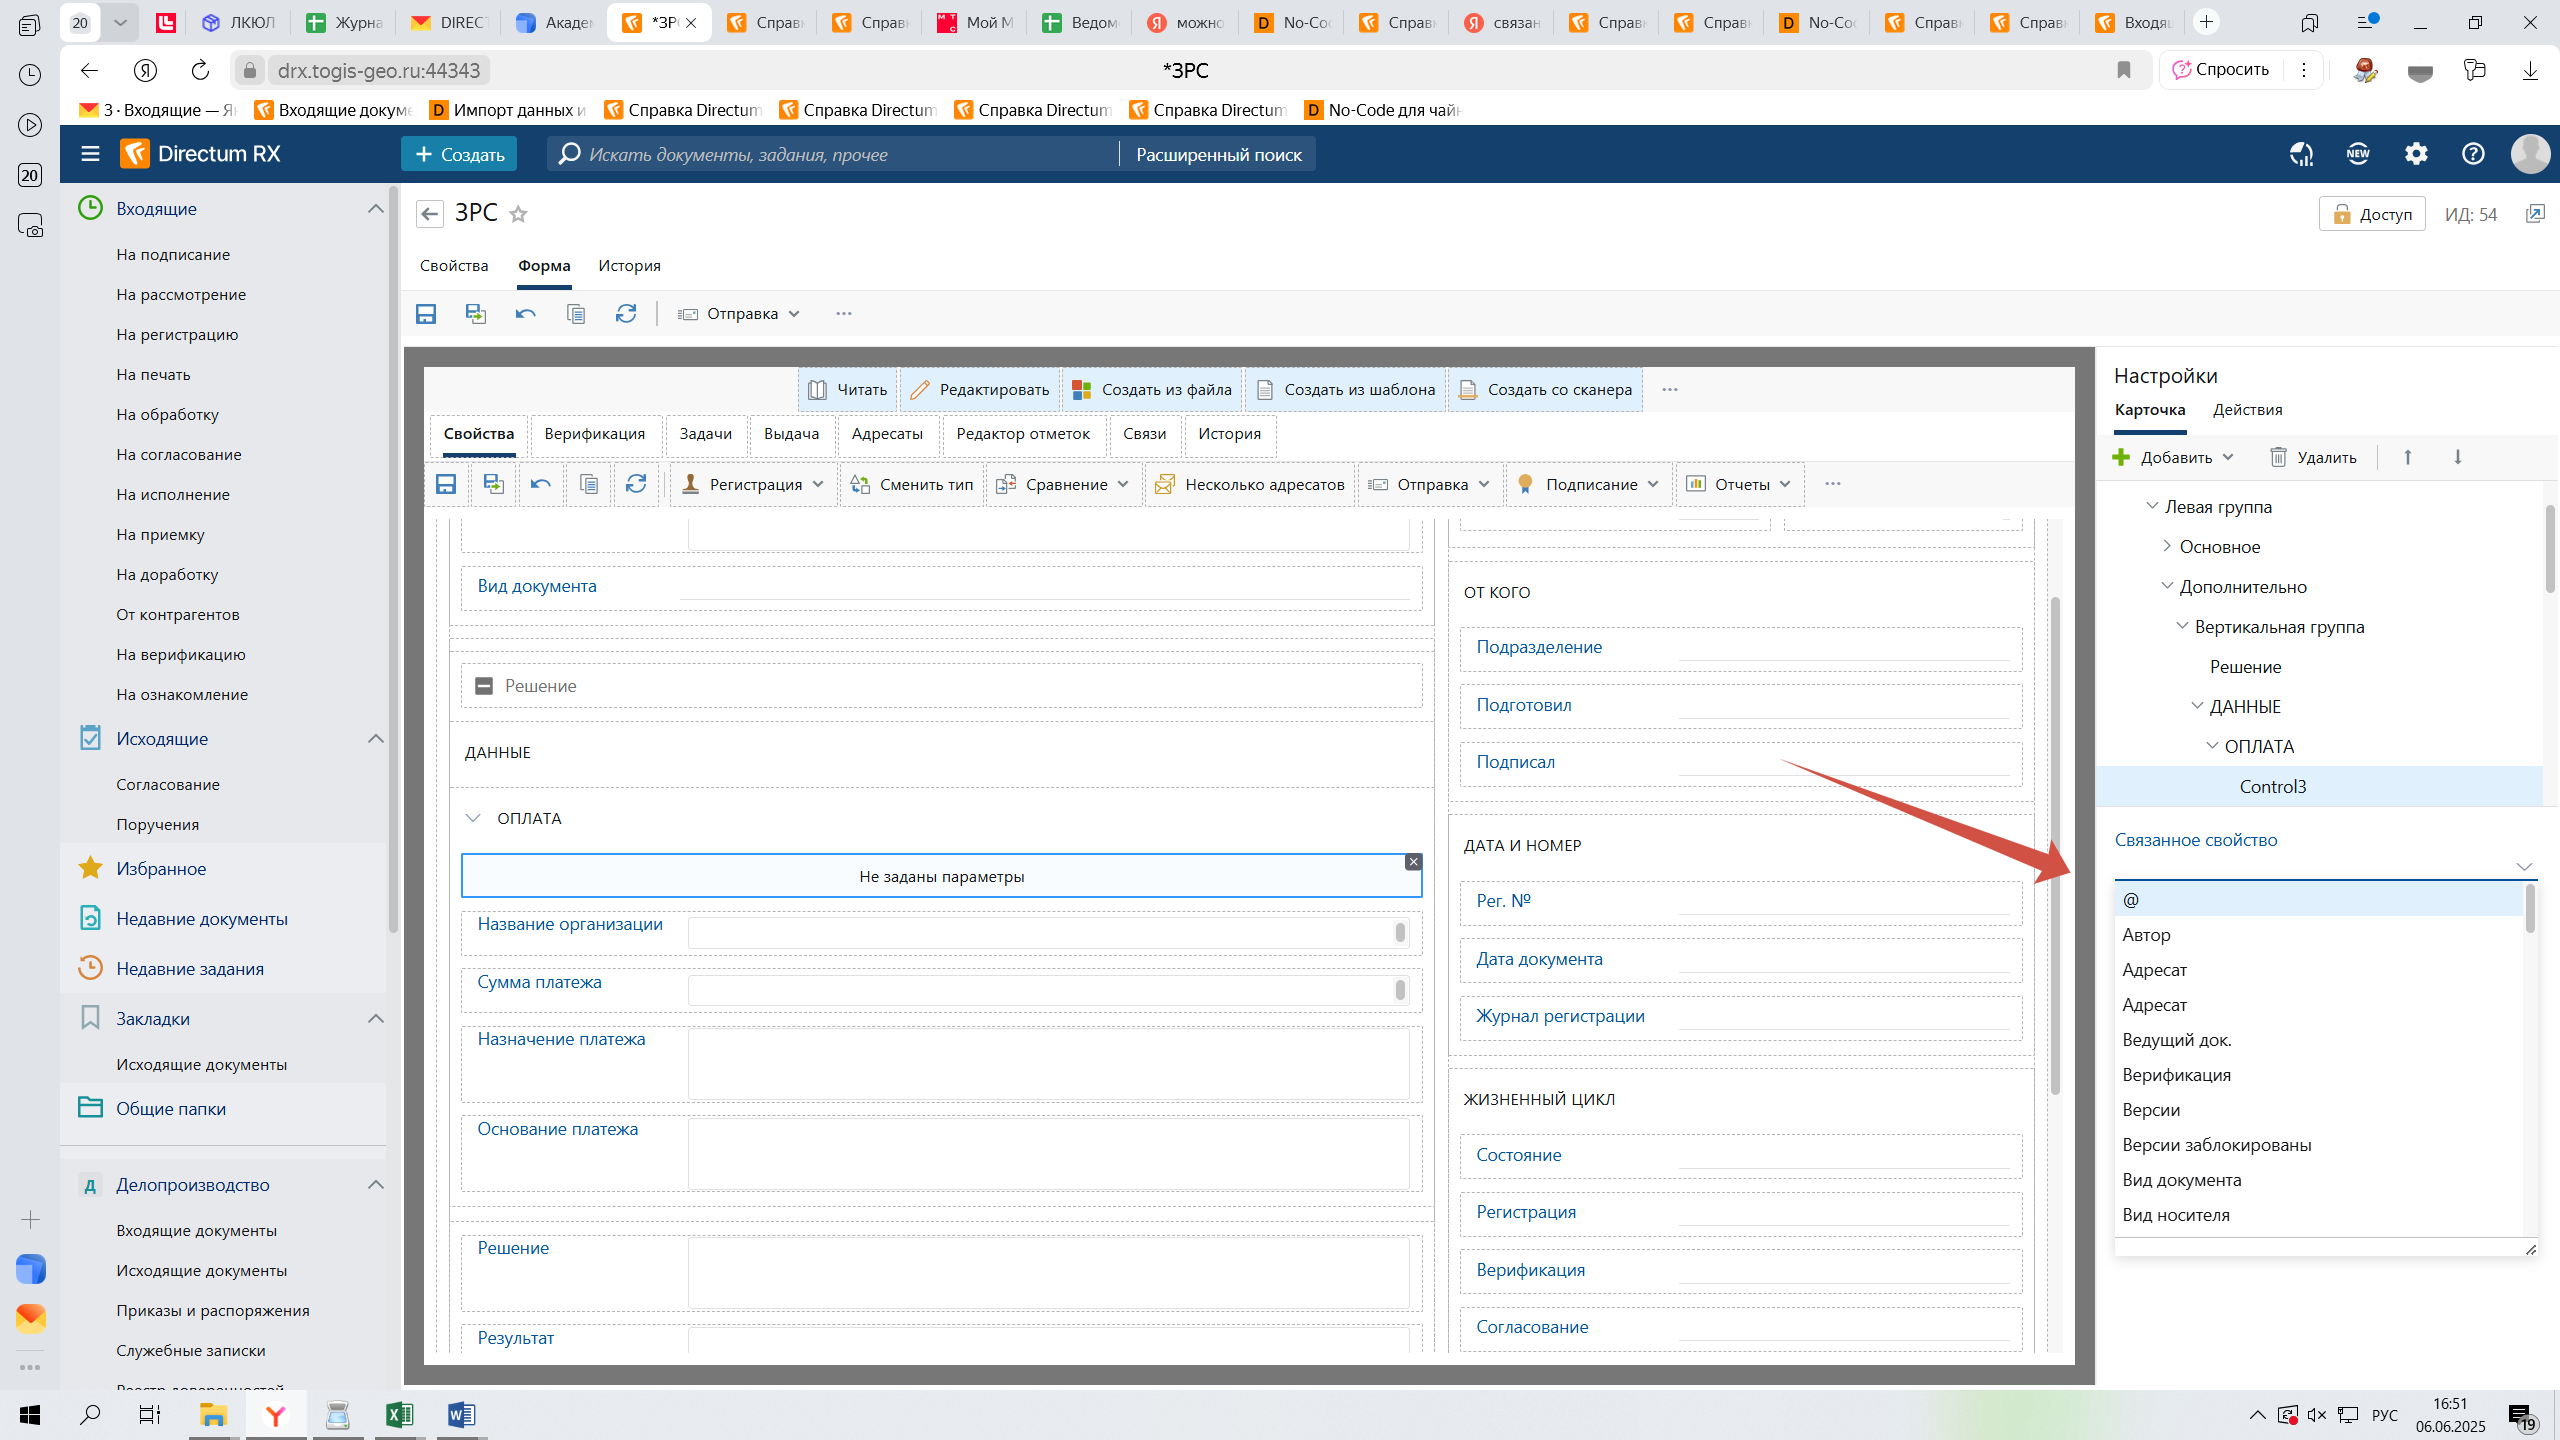Image resolution: width=2560 pixels, height=1440 pixels.
Task: Click the Редактировать button
Action: tap(981, 390)
